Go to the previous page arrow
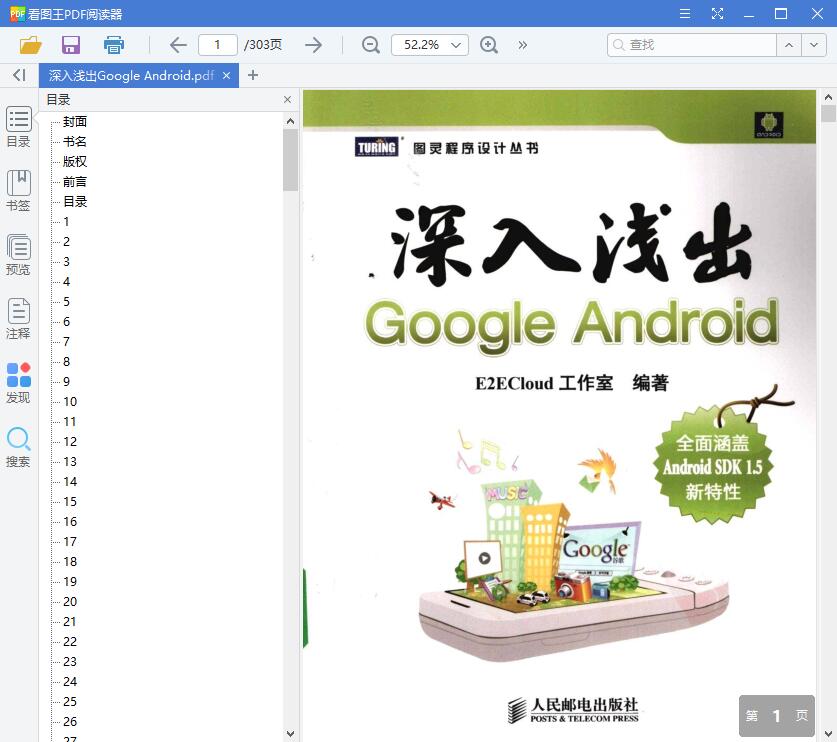837x742 pixels. point(178,45)
